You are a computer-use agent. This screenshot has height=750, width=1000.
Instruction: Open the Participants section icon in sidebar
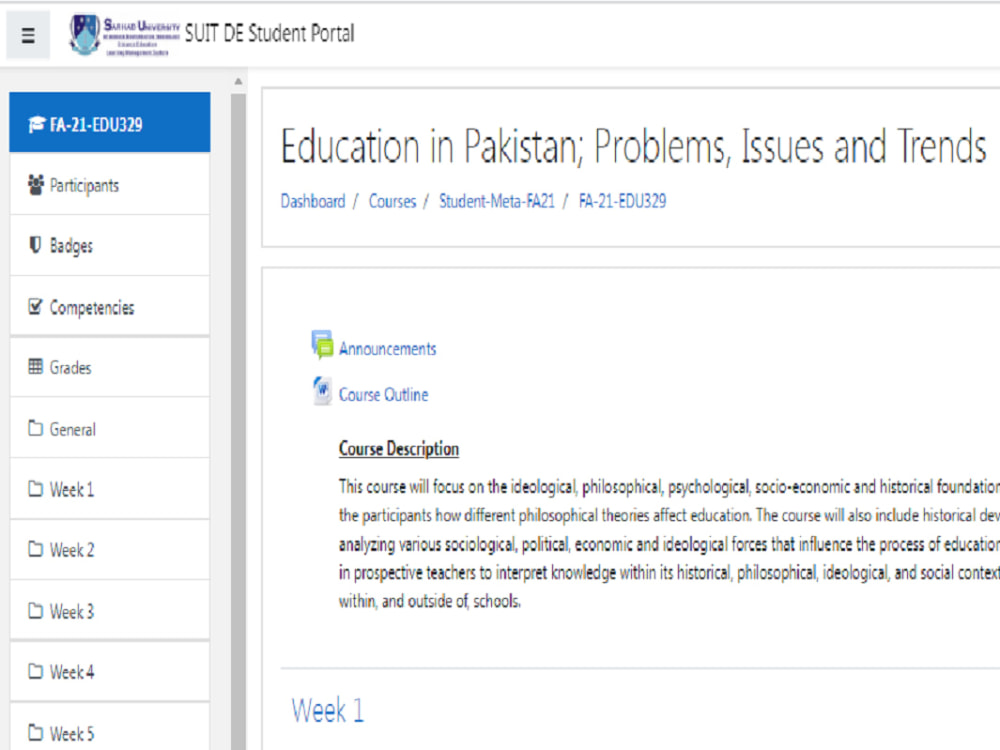35,184
